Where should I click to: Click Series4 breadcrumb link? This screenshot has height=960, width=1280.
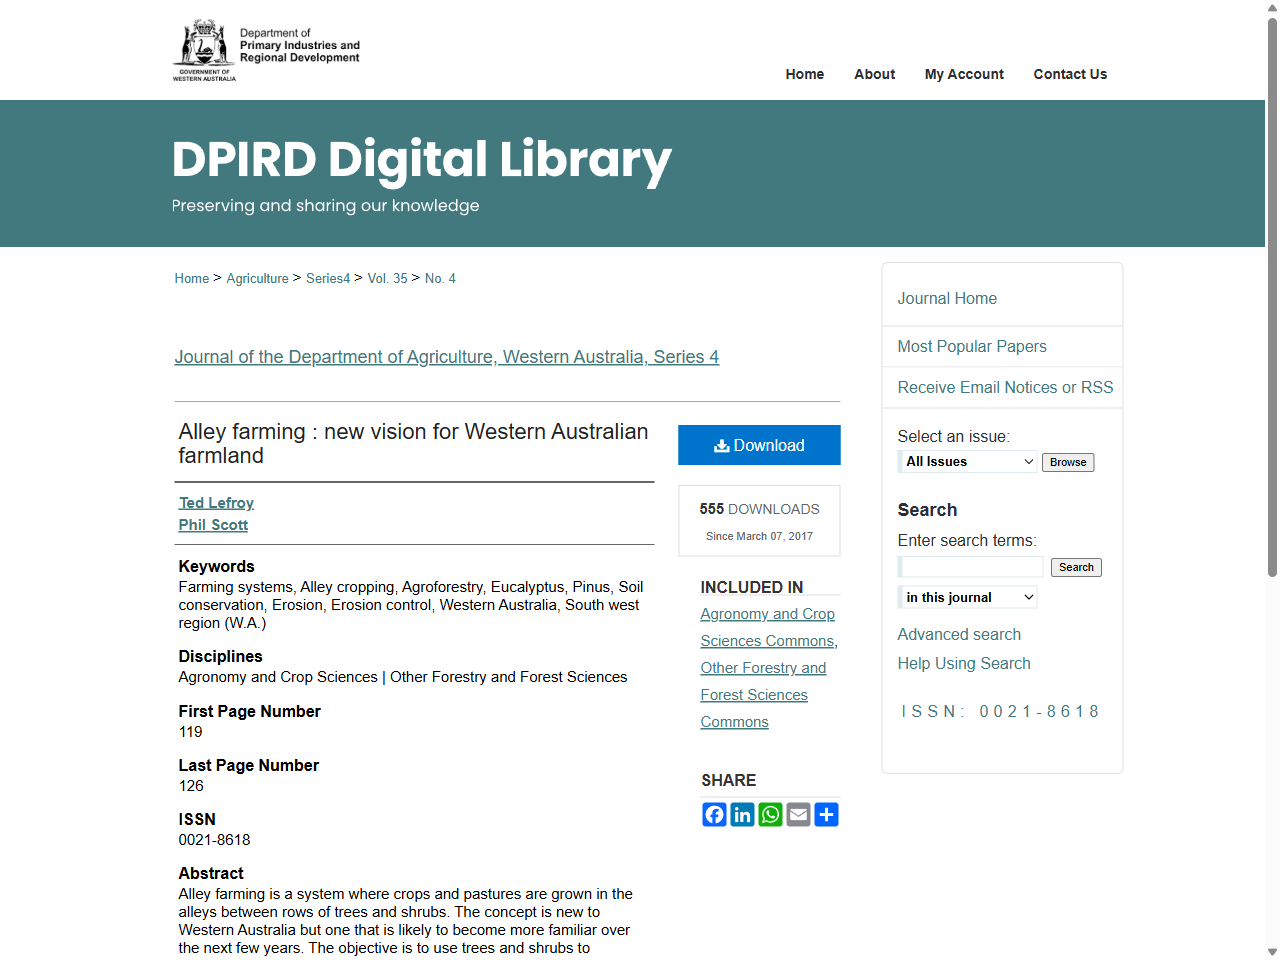328,278
